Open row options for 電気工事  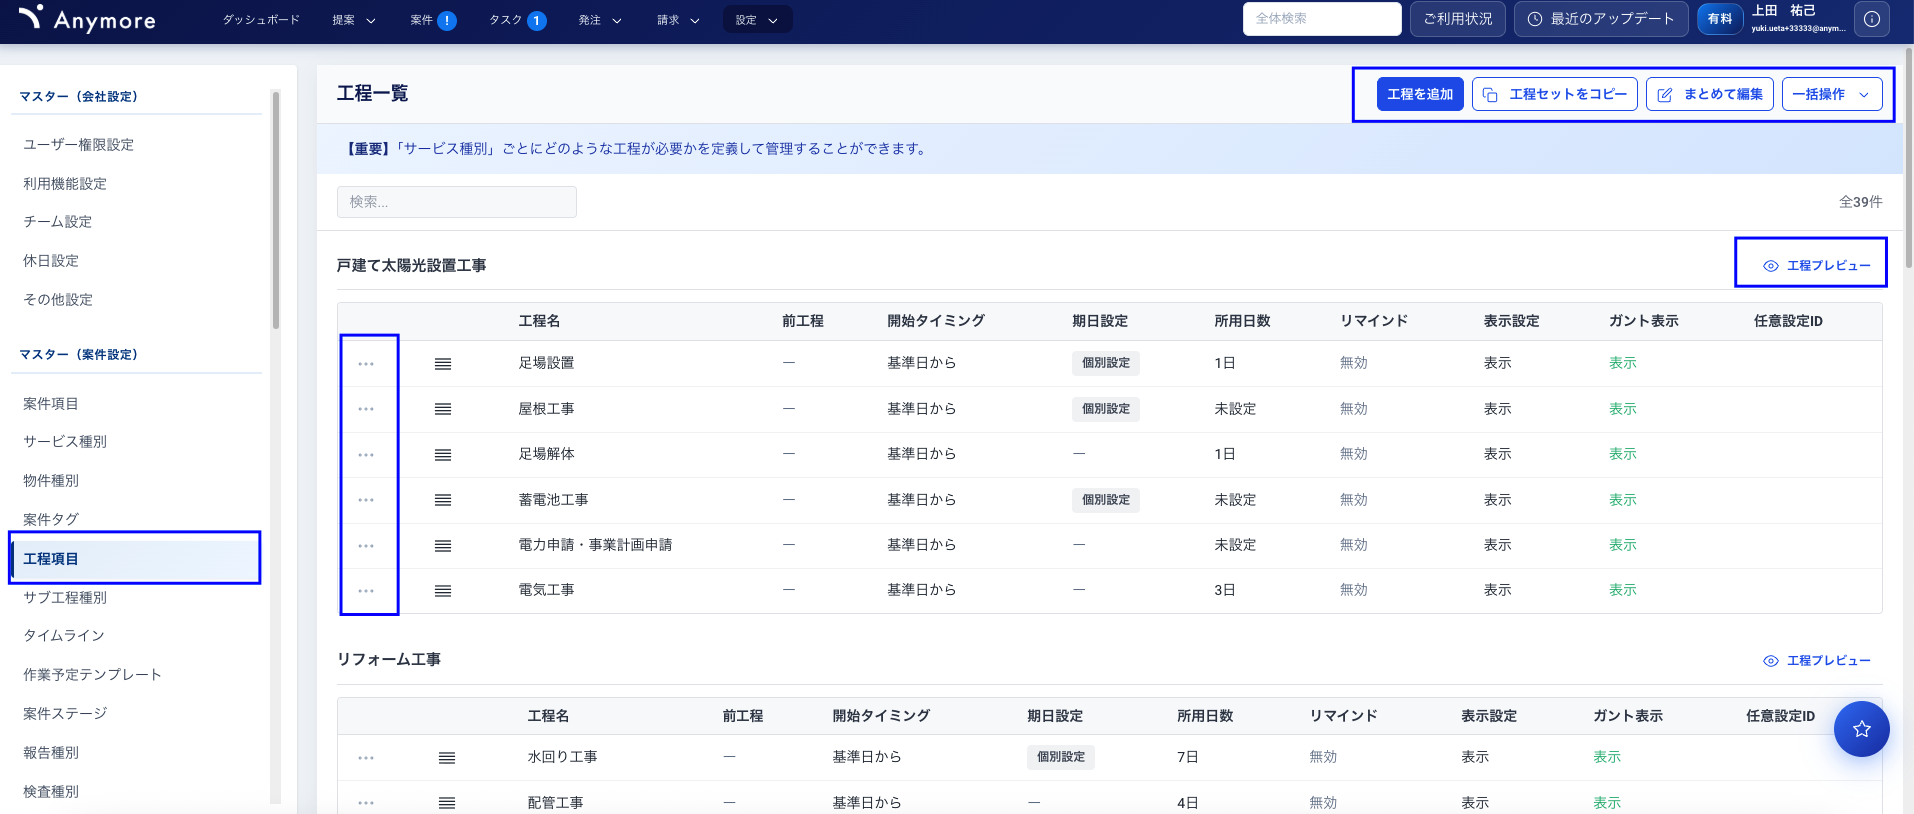click(x=366, y=591)
